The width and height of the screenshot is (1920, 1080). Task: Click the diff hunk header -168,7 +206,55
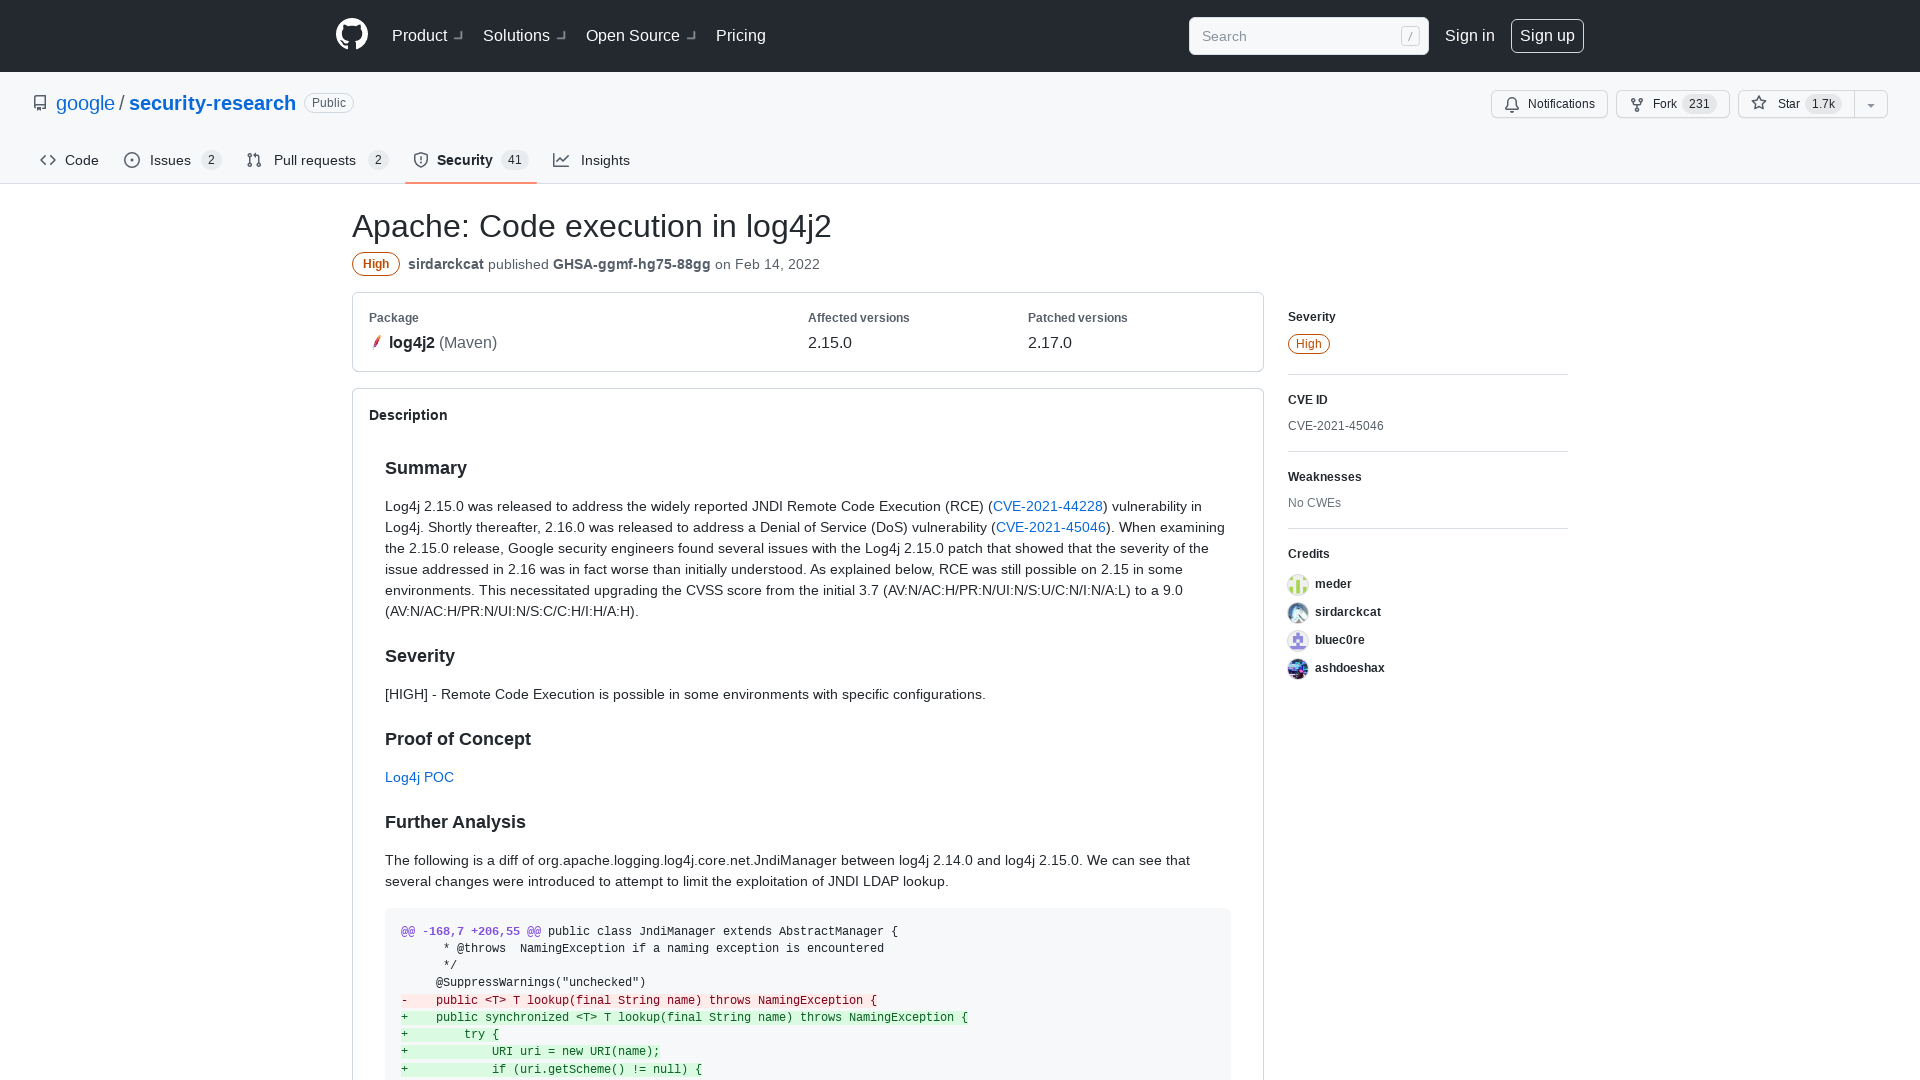pyautogui.click(x=471, y=931)
